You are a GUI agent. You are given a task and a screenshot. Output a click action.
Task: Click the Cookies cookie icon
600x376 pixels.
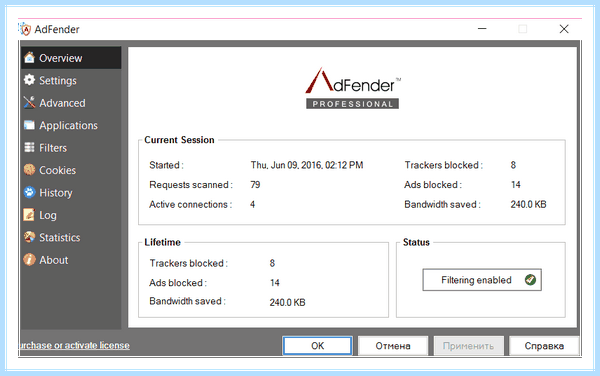(29, 169)
